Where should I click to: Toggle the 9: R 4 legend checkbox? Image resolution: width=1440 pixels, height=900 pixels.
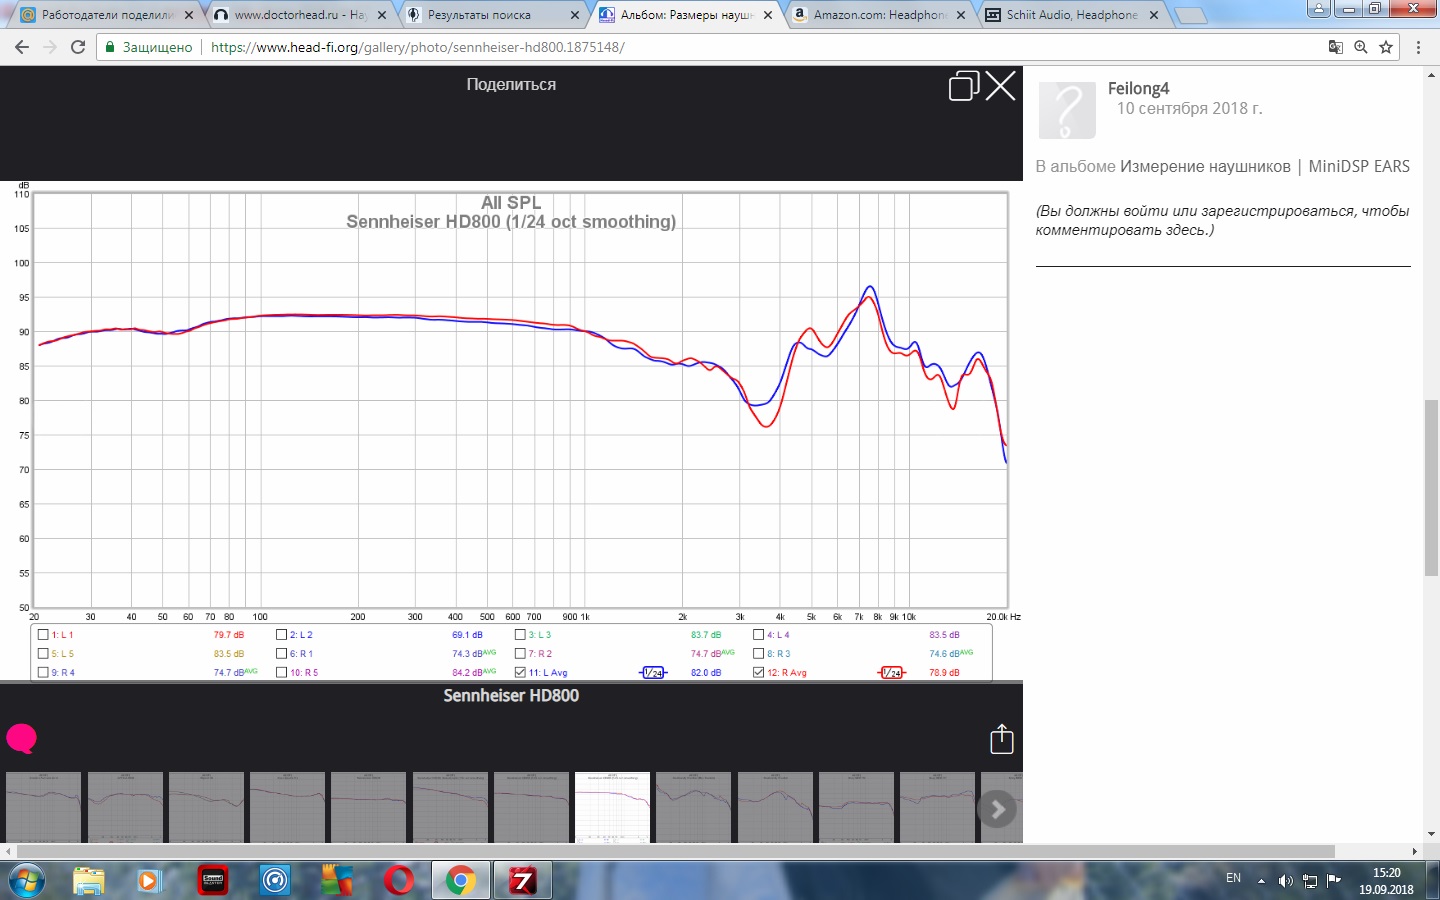click(43, 672)
